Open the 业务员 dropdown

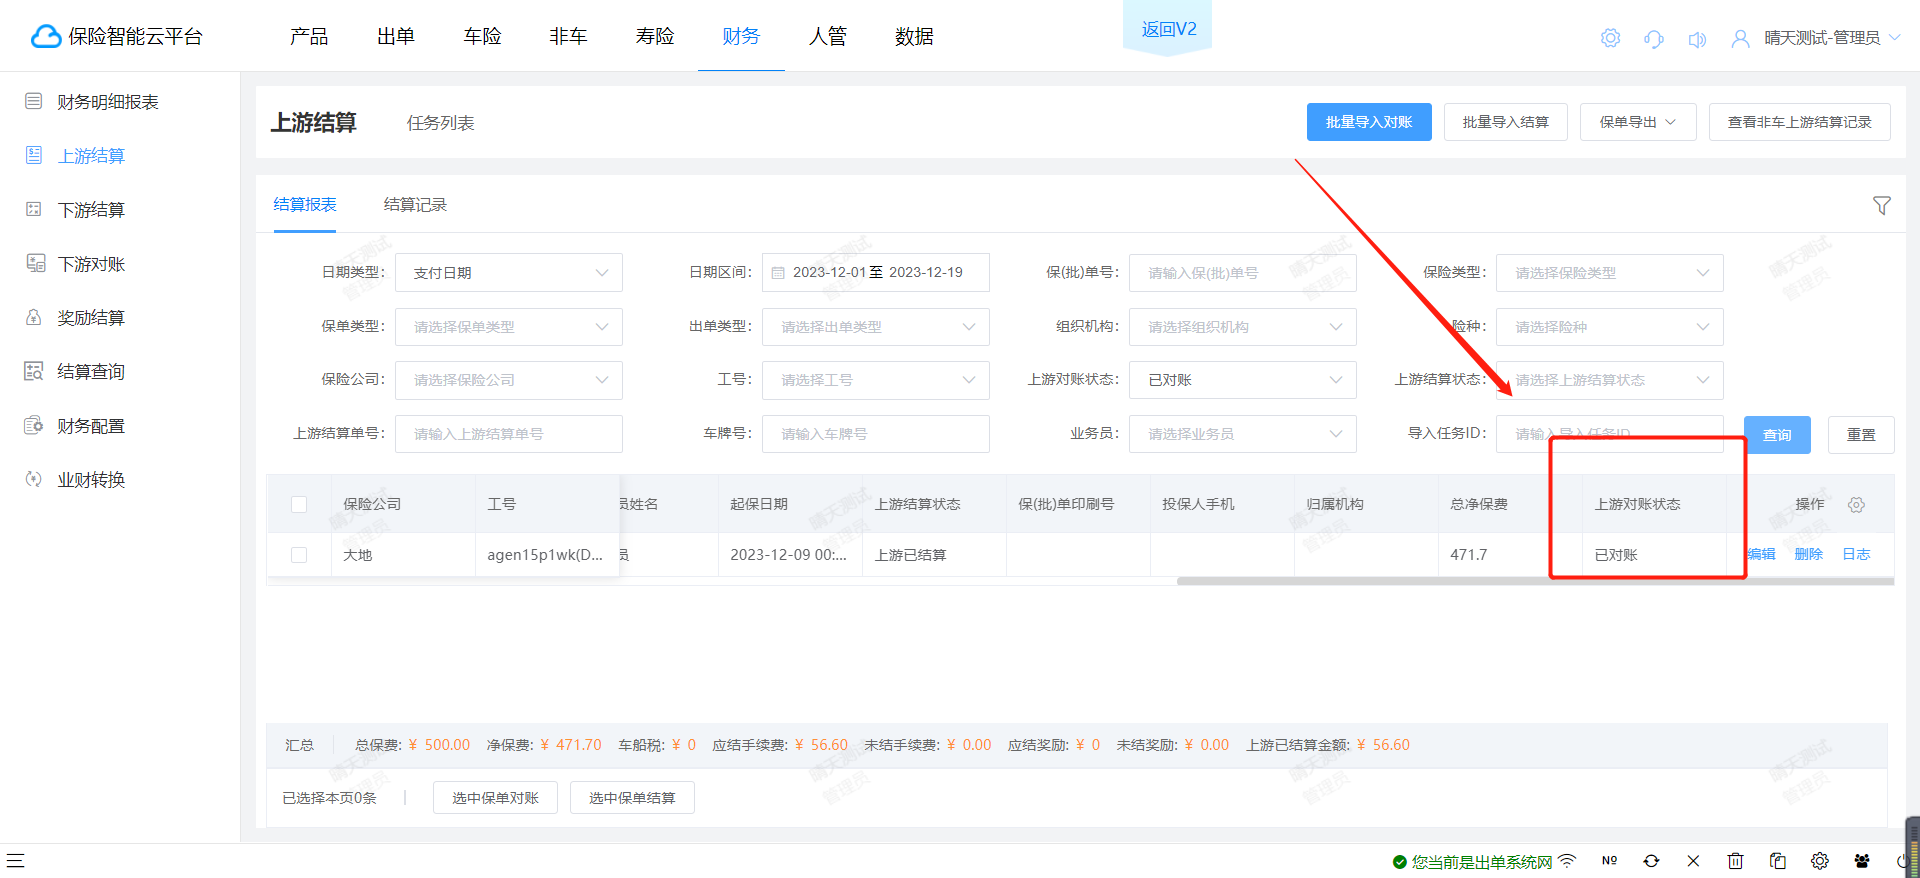(1243, 434)
